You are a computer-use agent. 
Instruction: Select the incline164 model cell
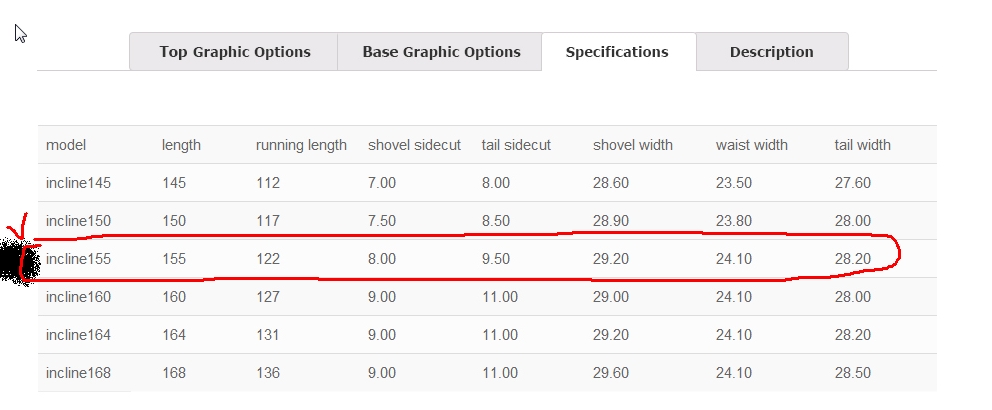click(78, 335)
